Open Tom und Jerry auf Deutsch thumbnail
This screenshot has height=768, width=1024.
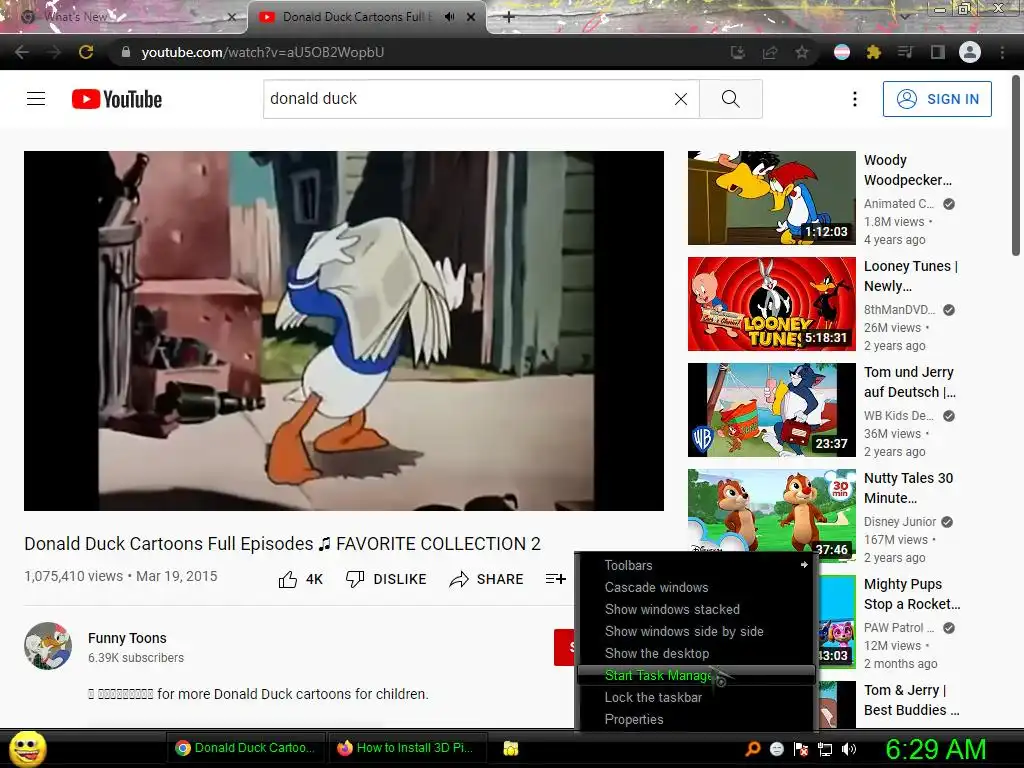(x=772, y=409)
